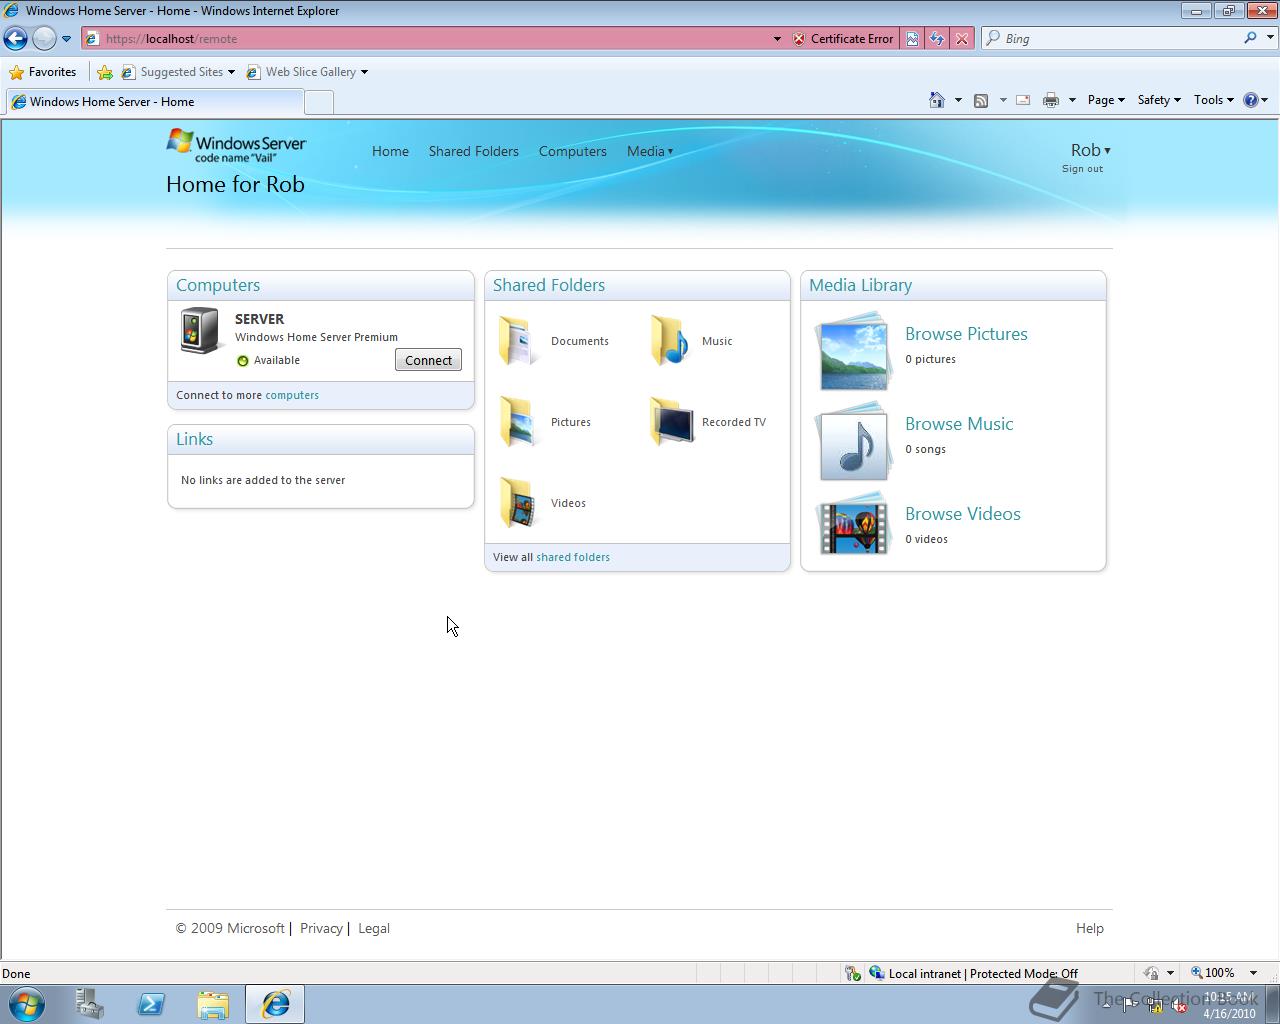Viewport: 1280px width, 1024px height.
Task: Open Server Manager from taskbar
Action: (x=90, y=1004)
